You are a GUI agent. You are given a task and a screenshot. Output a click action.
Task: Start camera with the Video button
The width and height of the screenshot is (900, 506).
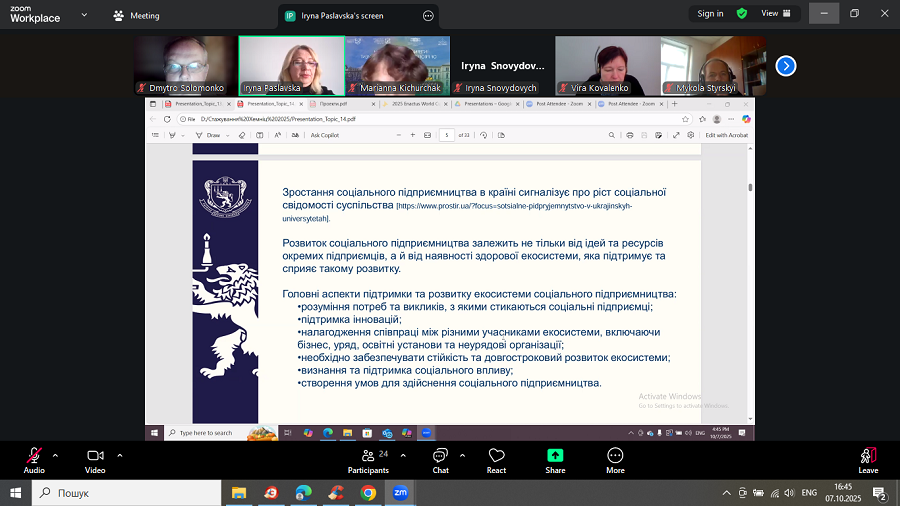95,460
